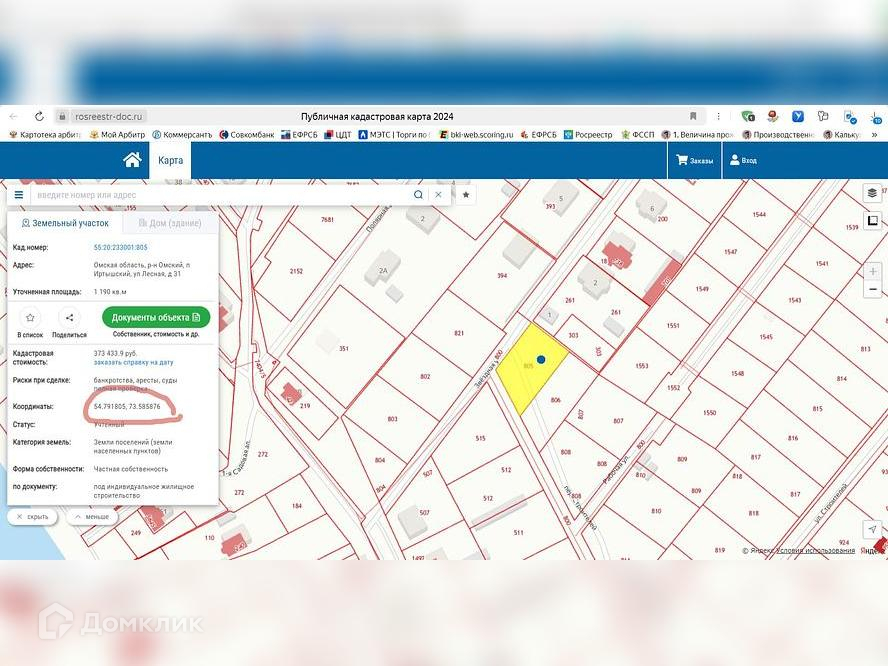Go to the site home page icon

click(x=132, y=160)
